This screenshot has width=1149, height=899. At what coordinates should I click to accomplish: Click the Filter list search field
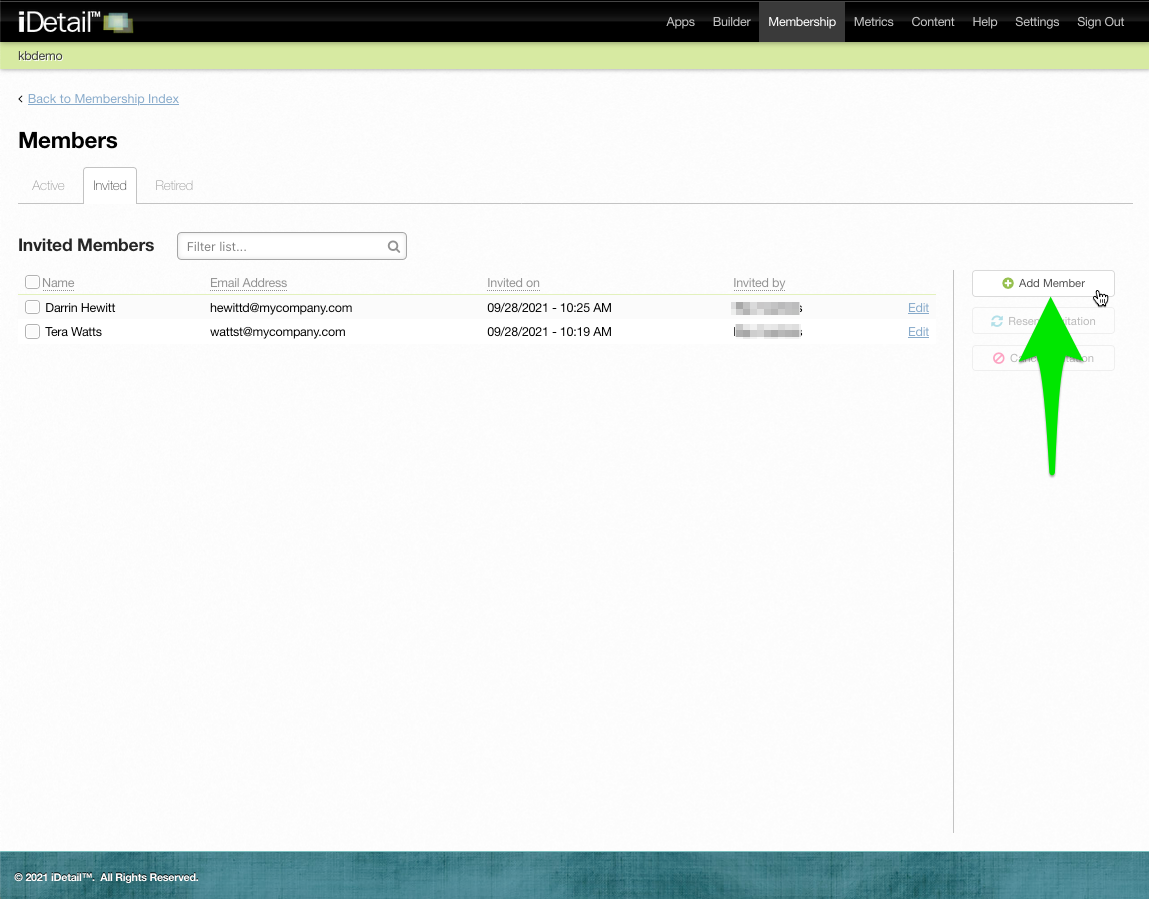point(283,246)
